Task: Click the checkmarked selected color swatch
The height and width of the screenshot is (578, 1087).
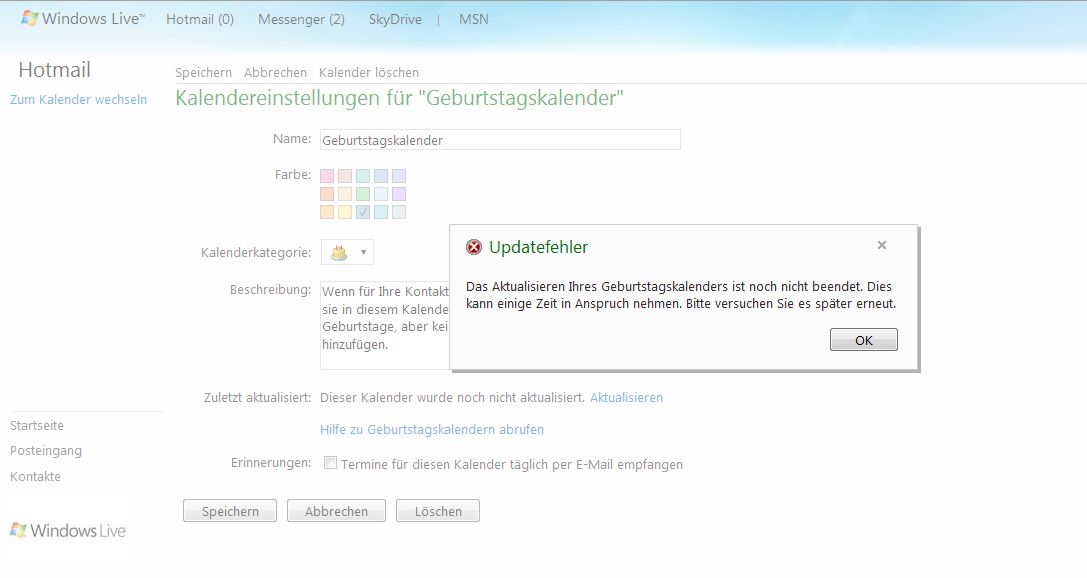Action: click(363, 212)
